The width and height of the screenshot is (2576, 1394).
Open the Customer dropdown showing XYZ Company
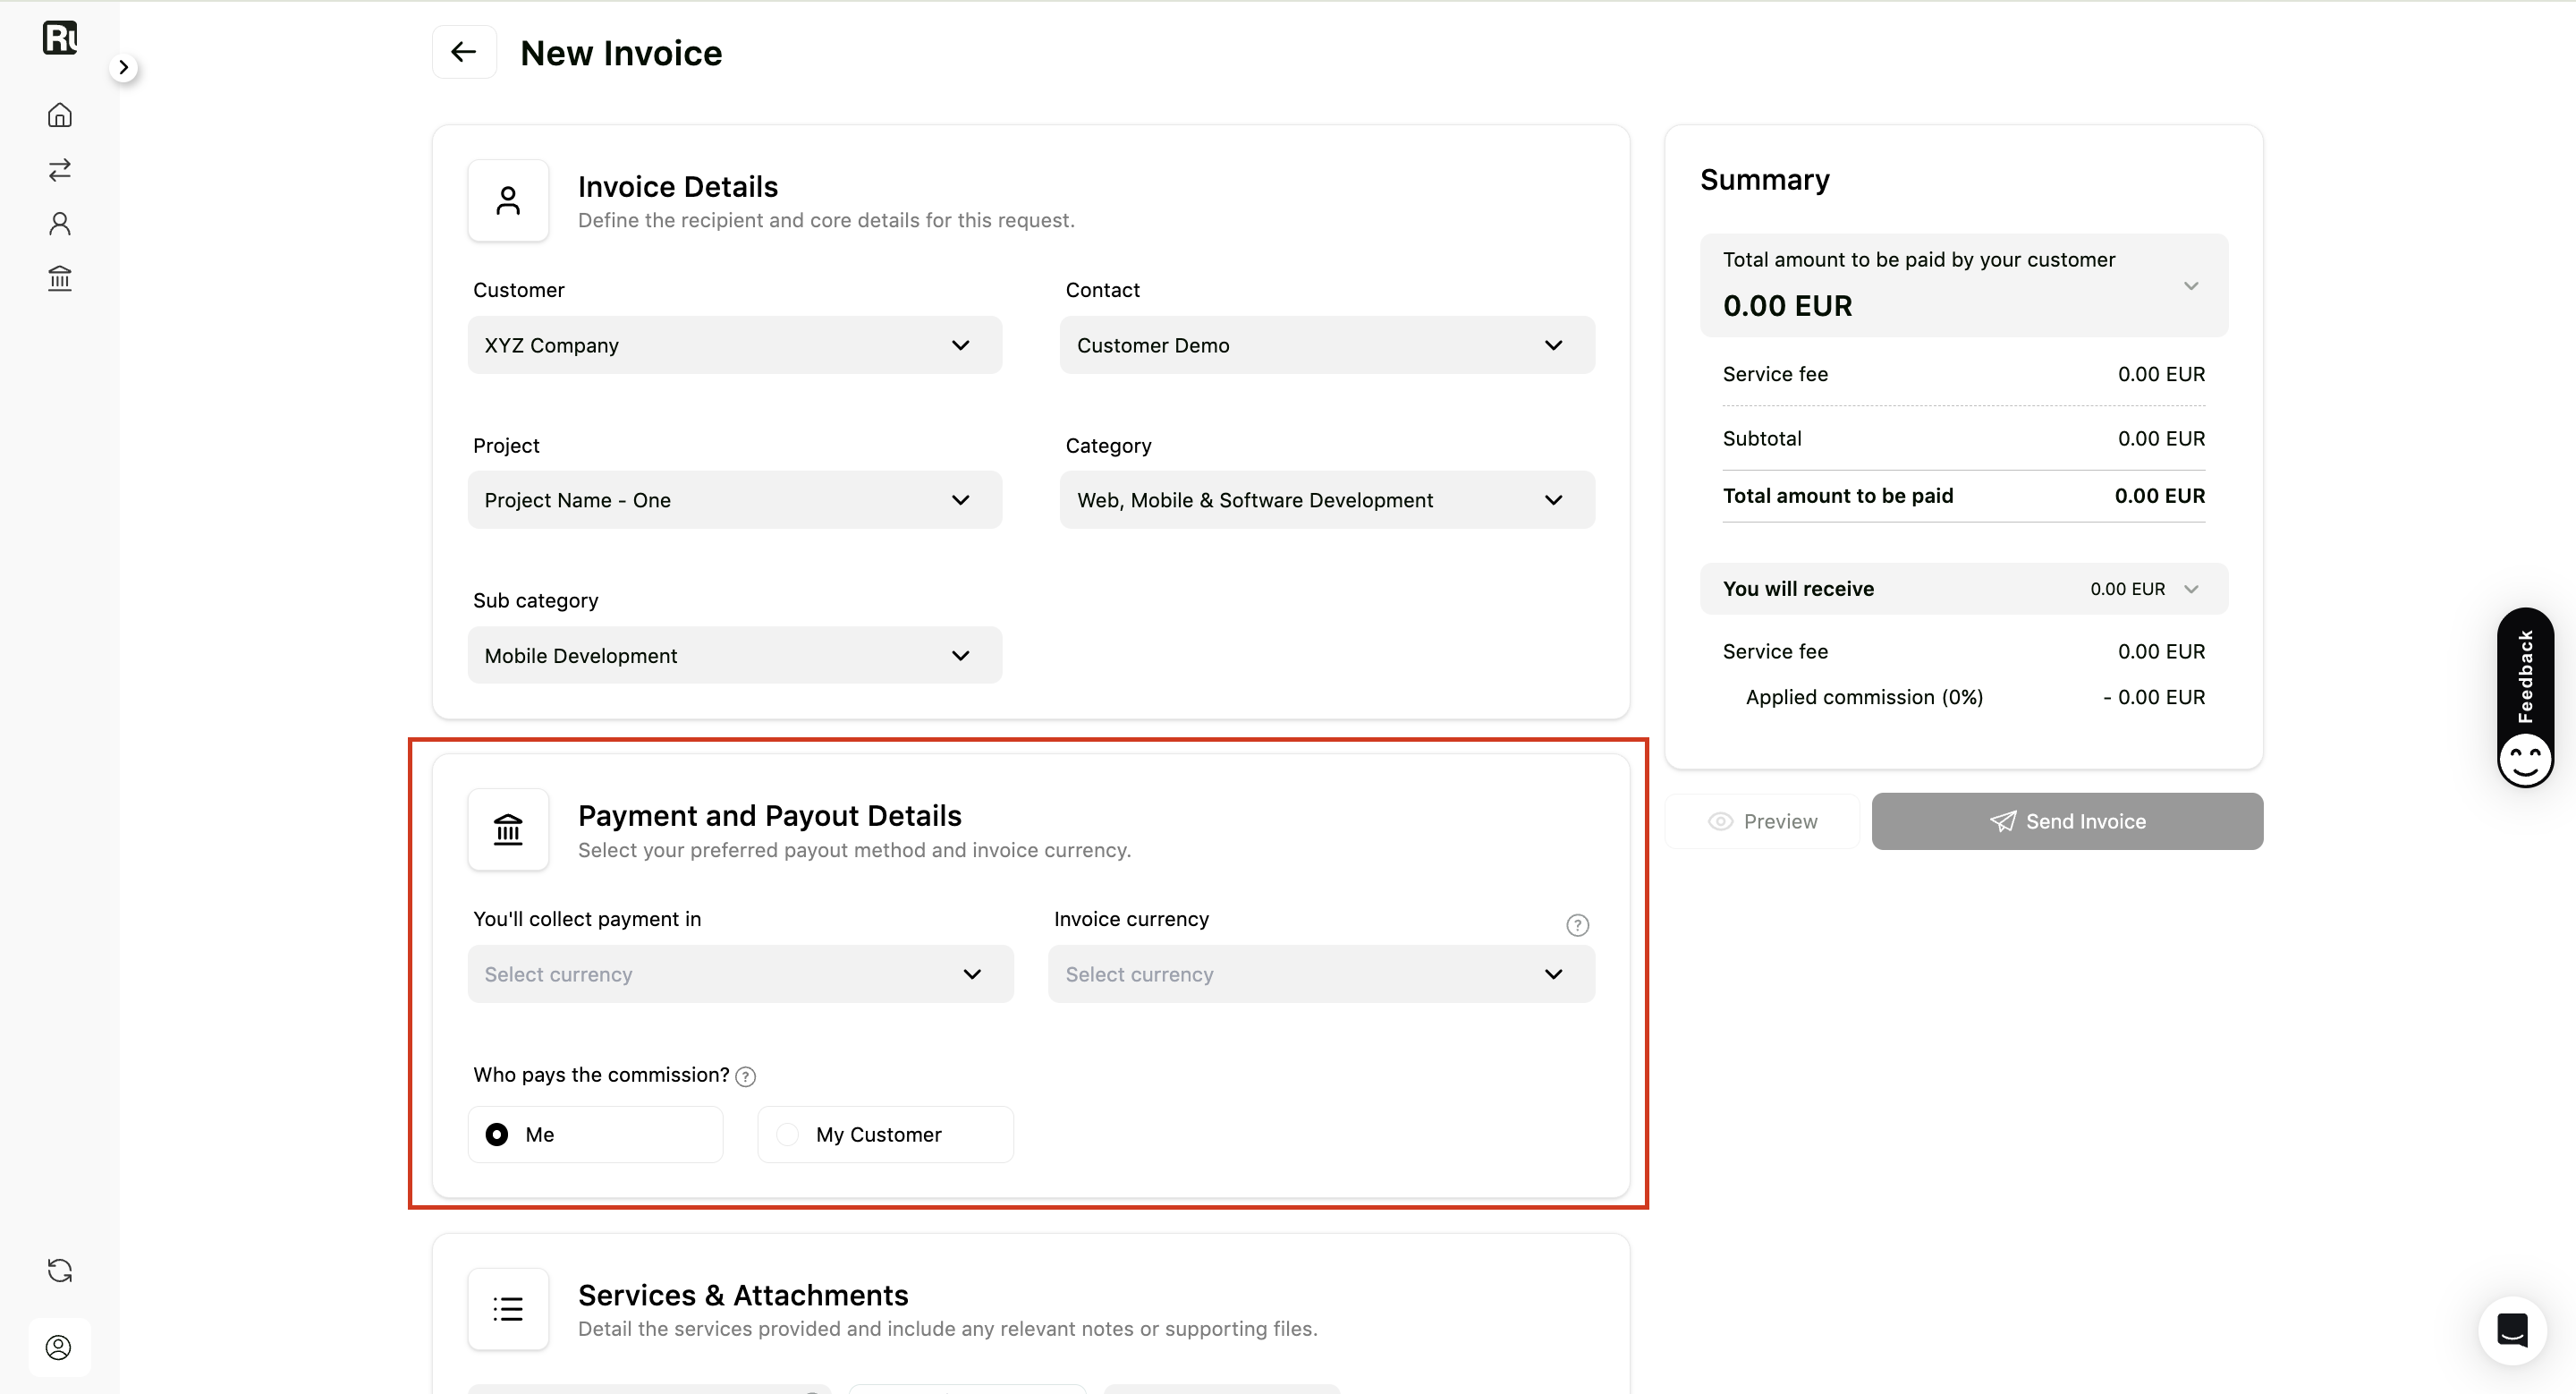coord(734,345)
